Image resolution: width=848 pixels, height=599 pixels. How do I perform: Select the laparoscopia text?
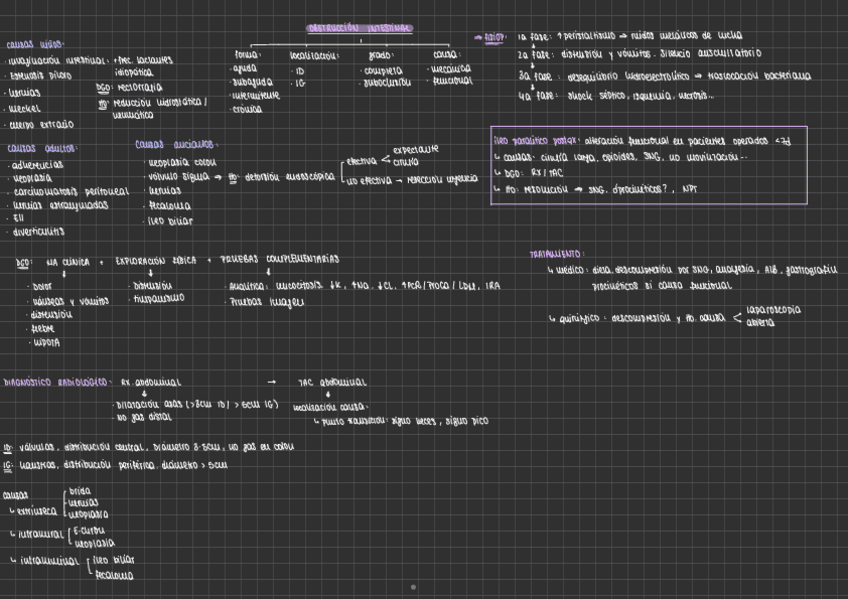tap(774, 310)
